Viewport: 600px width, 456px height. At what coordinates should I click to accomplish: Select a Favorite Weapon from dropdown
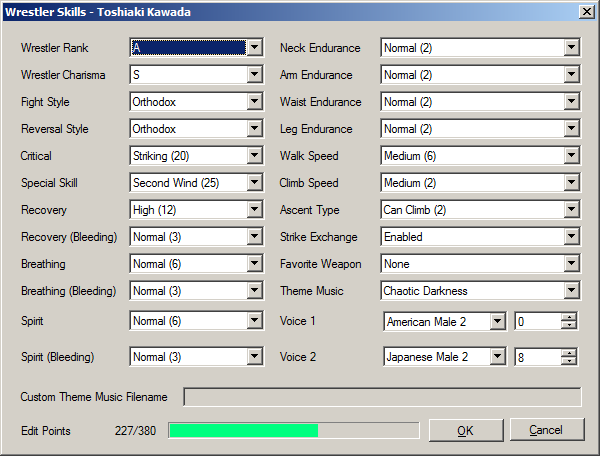[571, 264]
